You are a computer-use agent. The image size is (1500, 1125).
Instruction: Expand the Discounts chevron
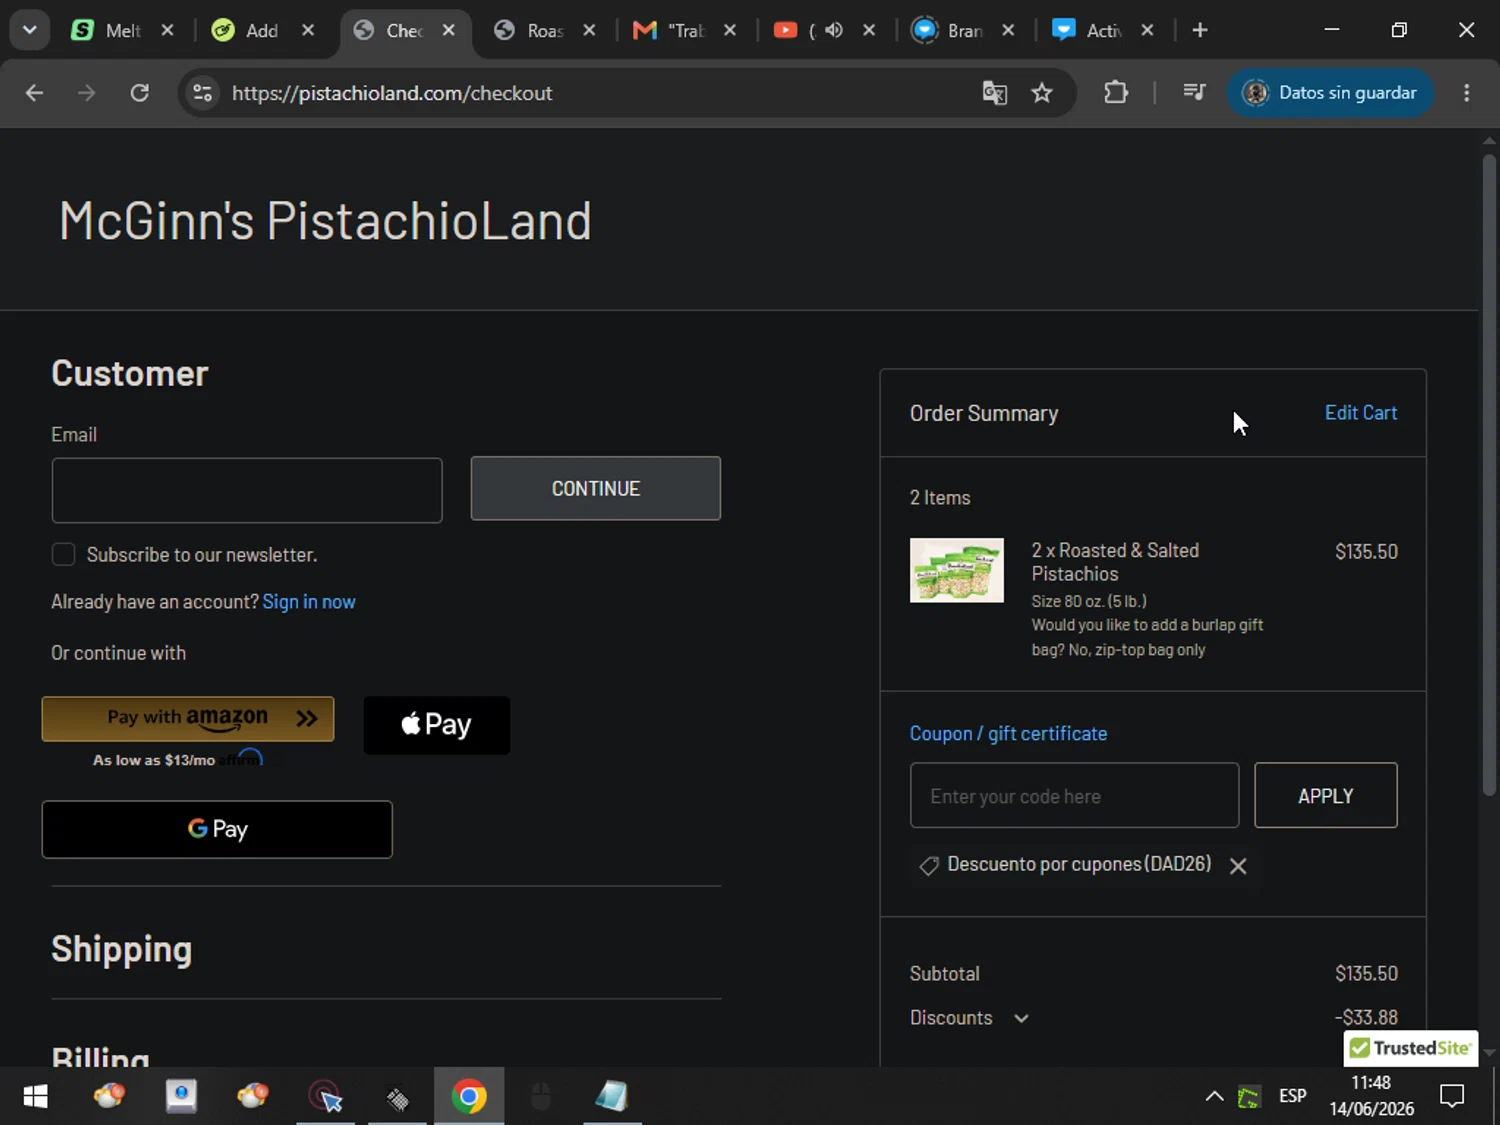1021,1018
